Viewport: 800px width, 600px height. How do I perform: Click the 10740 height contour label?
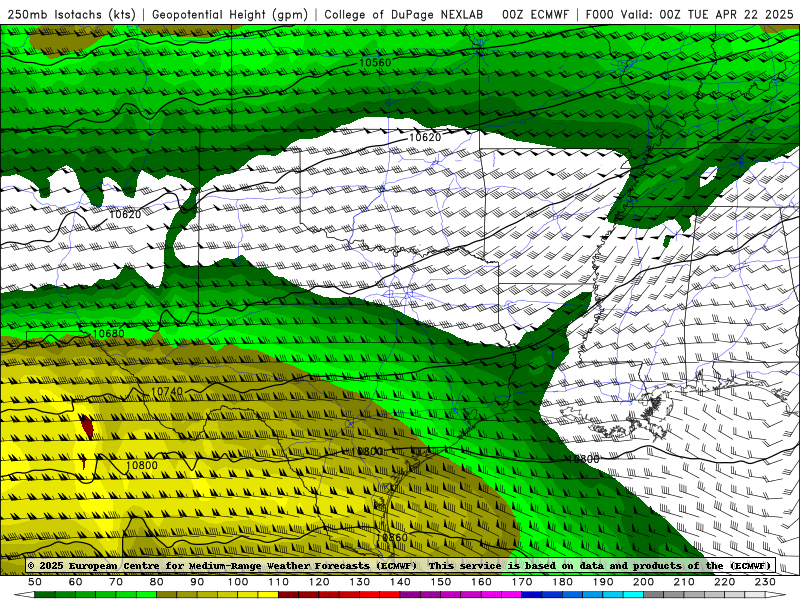(x=167, y=392)
